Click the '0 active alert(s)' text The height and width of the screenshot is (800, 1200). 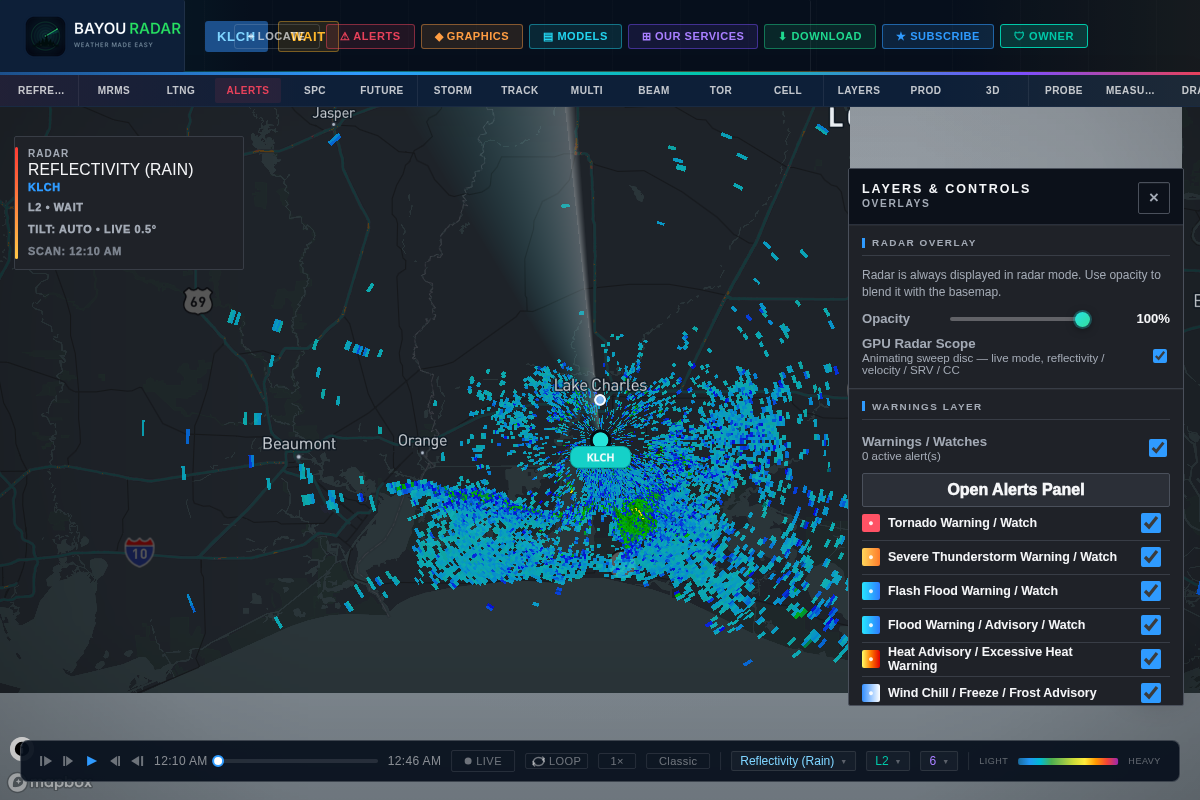click(x=901, y=456)
